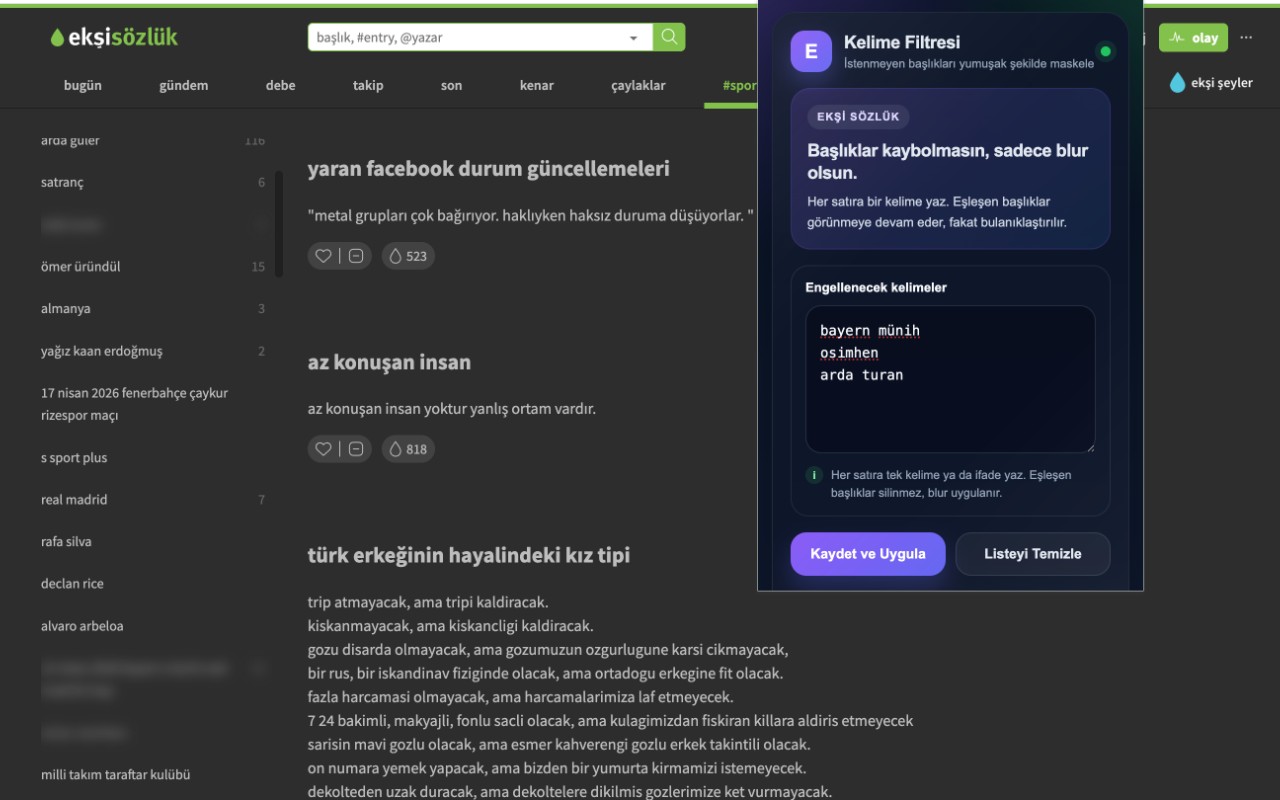Click minus-box icon on az konuşan insan entry
1280x800 pixels.
point(356,449)
